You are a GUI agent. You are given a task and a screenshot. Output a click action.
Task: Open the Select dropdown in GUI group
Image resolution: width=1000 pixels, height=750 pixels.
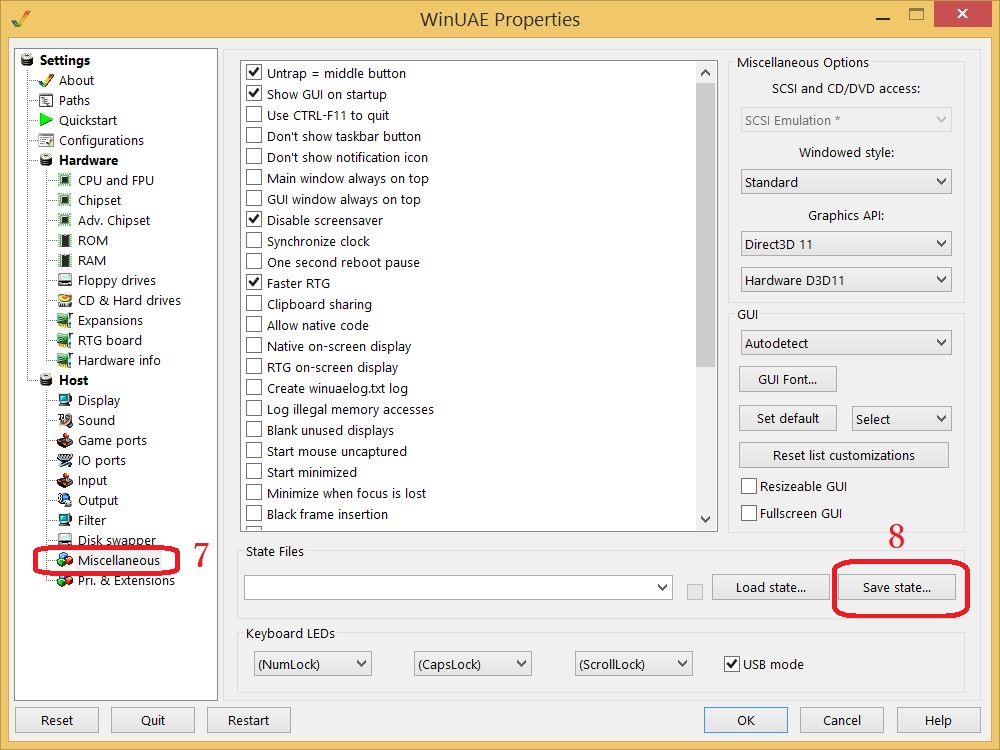901,419
